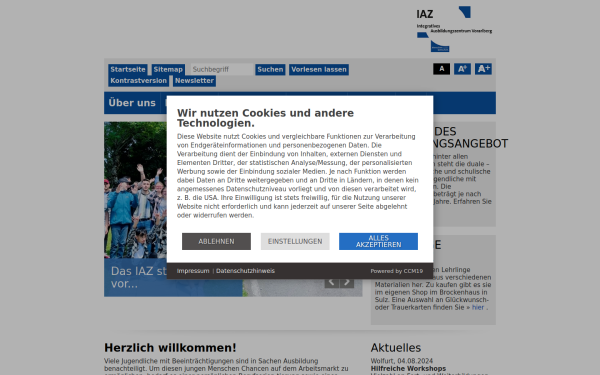Show previous slide with left arrow
The width and height of the screenshot is (600, 375).
[332, 282]
